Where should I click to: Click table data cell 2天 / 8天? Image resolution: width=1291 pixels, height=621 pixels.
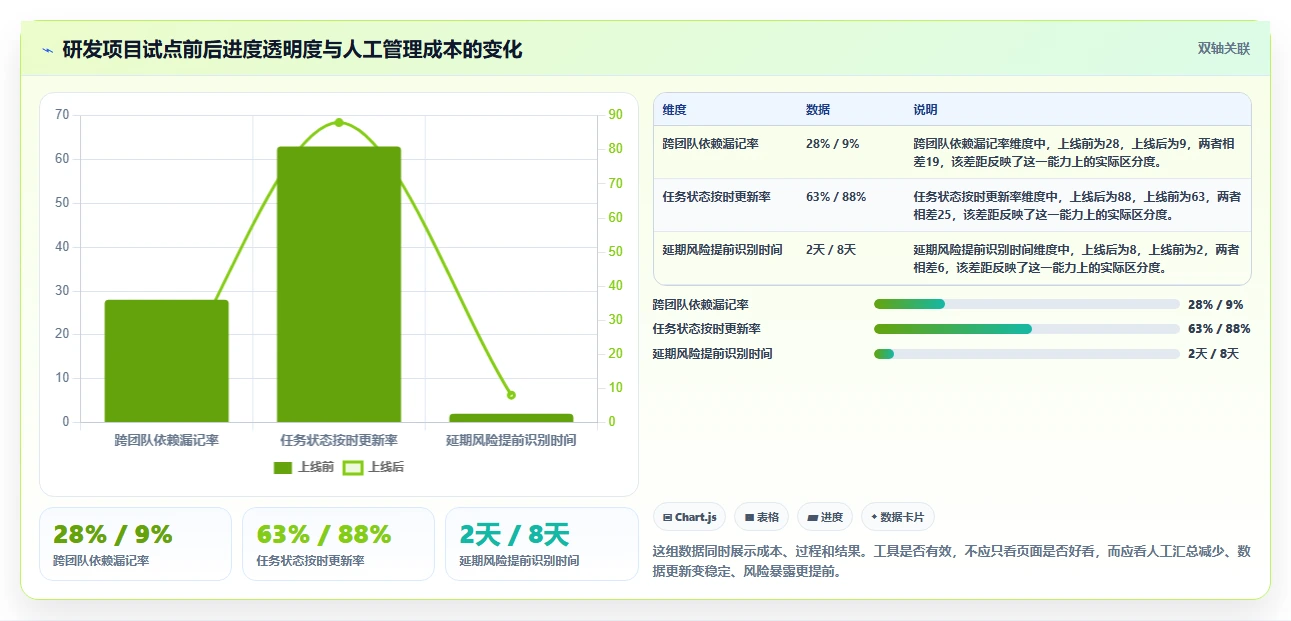pos(831,250)
